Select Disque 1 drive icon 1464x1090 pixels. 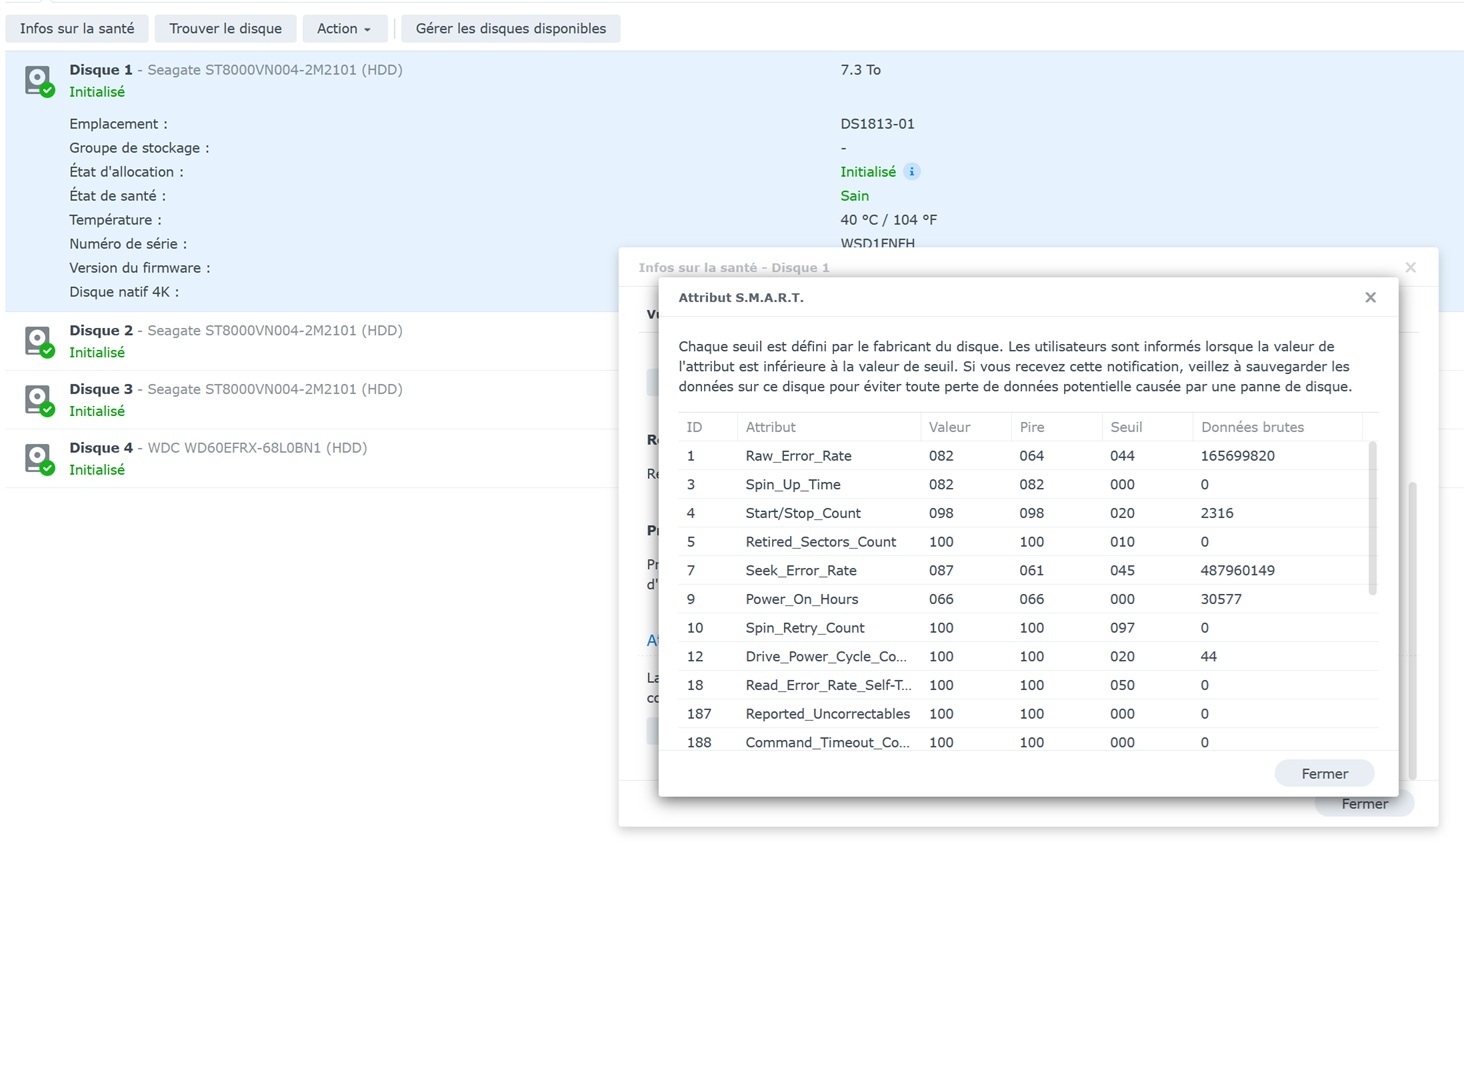(39, 81)
